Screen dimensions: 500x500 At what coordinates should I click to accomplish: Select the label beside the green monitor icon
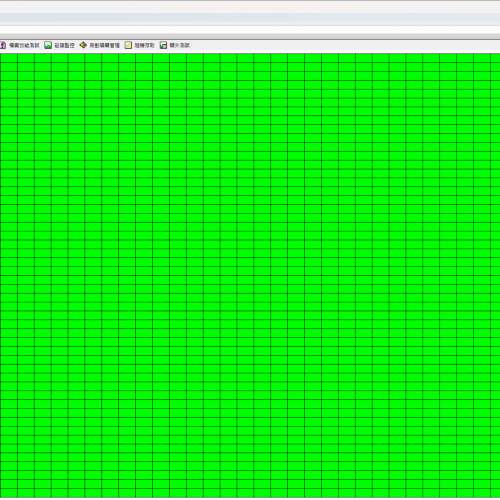pyautogui.click(x=64, y=45)
